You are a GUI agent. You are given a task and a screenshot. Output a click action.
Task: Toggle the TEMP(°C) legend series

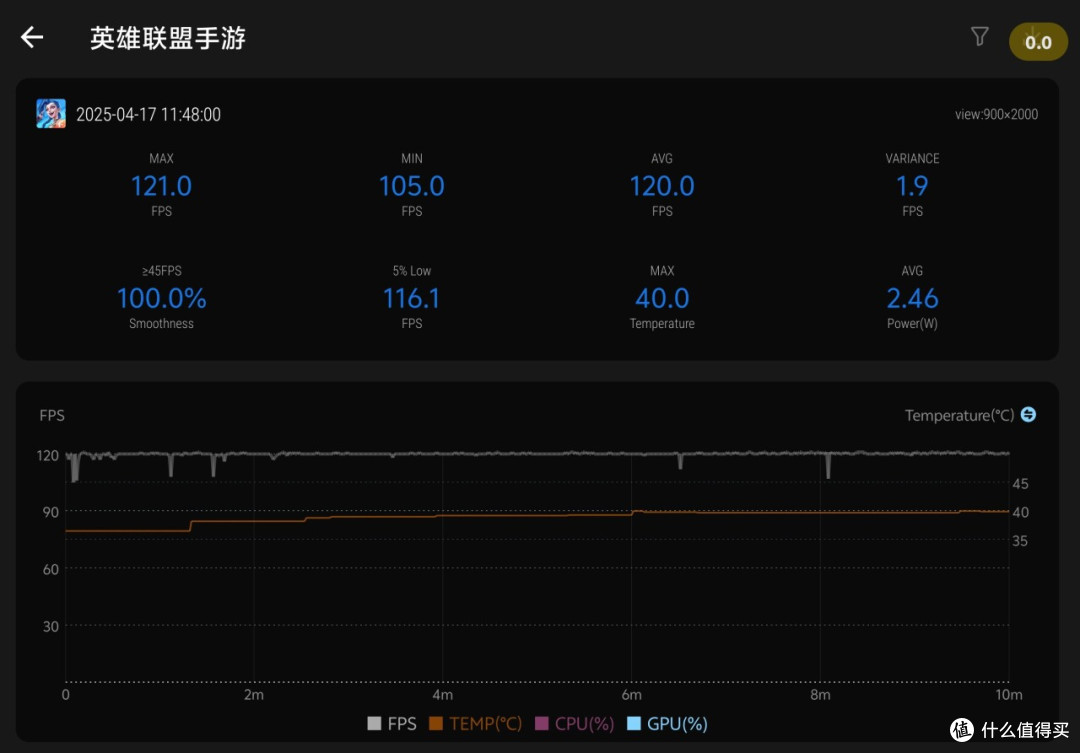[475, 723]
